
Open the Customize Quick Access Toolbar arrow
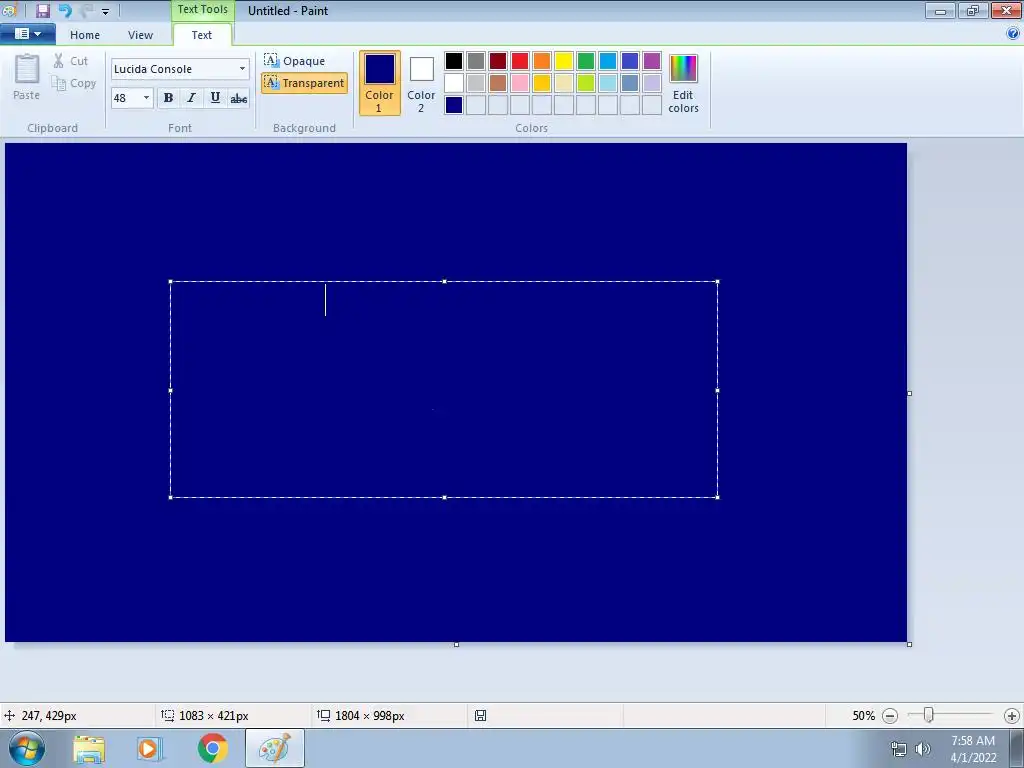(x=105, y=11)
